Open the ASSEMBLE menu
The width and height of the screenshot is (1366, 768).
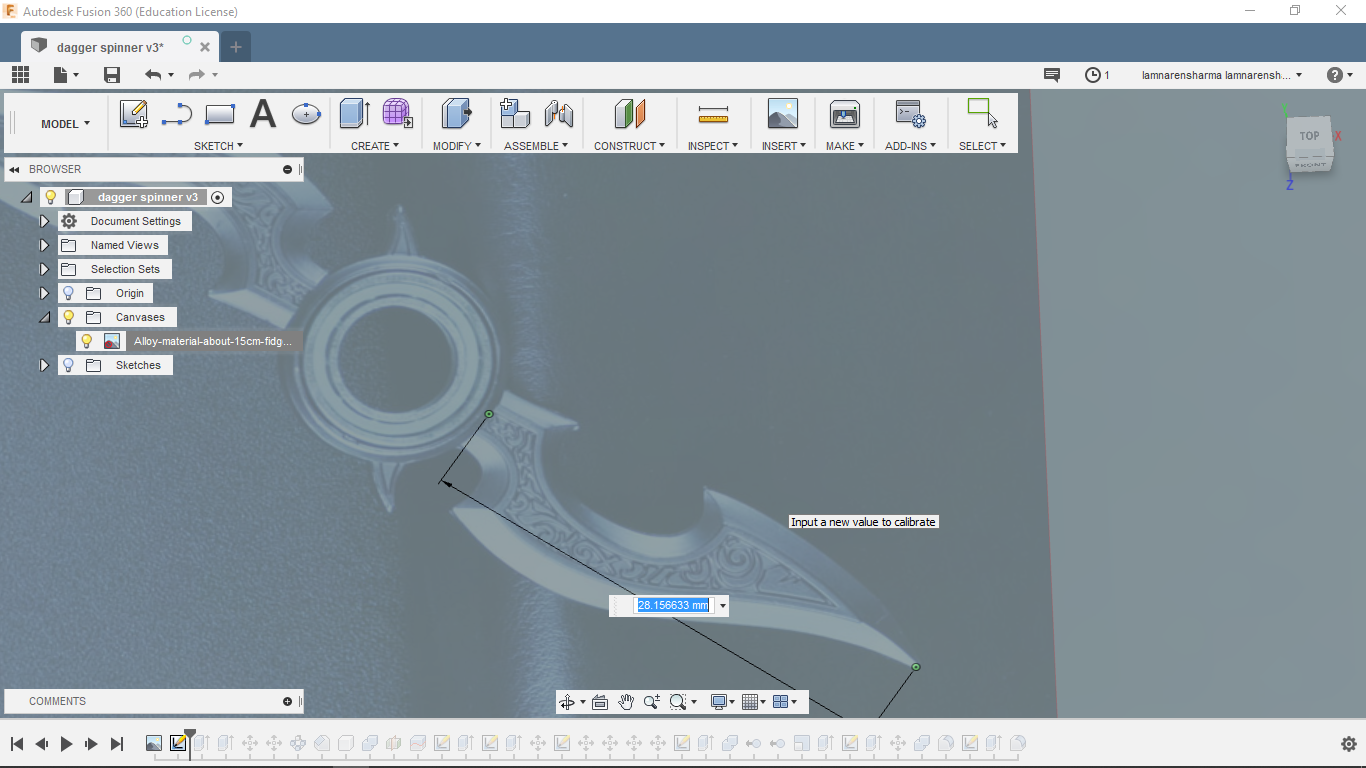[536, 146]
